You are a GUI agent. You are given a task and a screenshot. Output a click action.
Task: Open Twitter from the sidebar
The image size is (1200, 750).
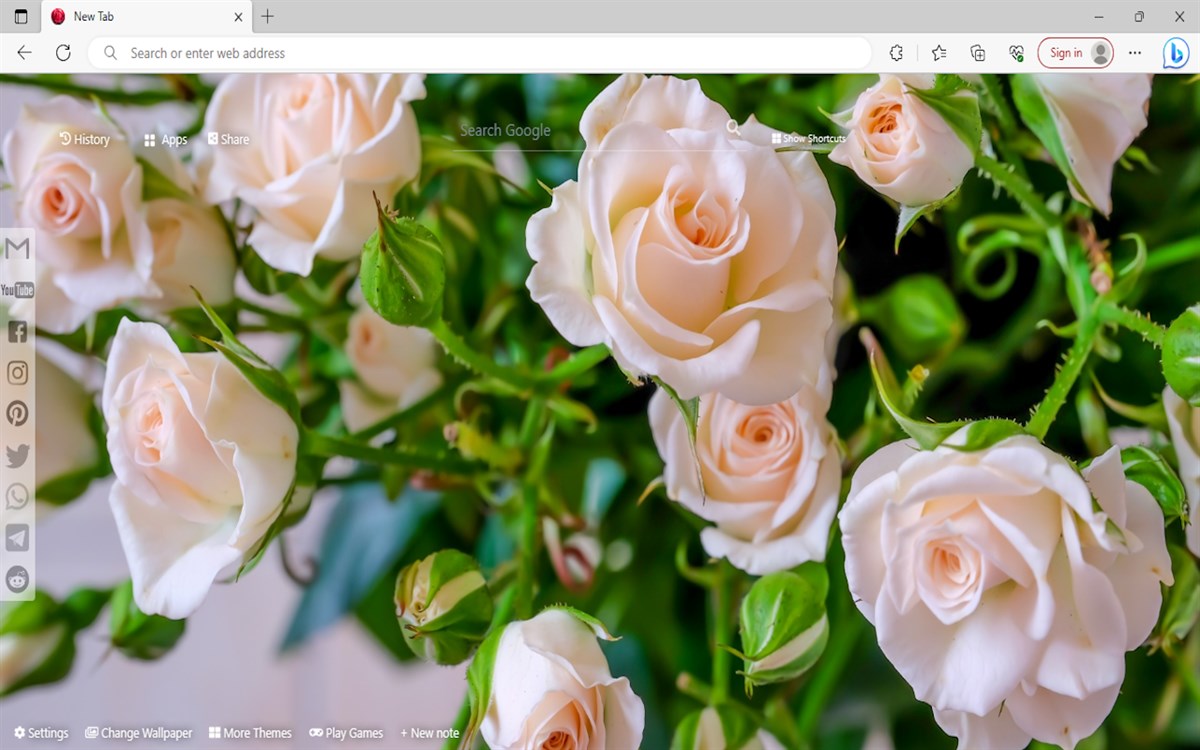17,455
